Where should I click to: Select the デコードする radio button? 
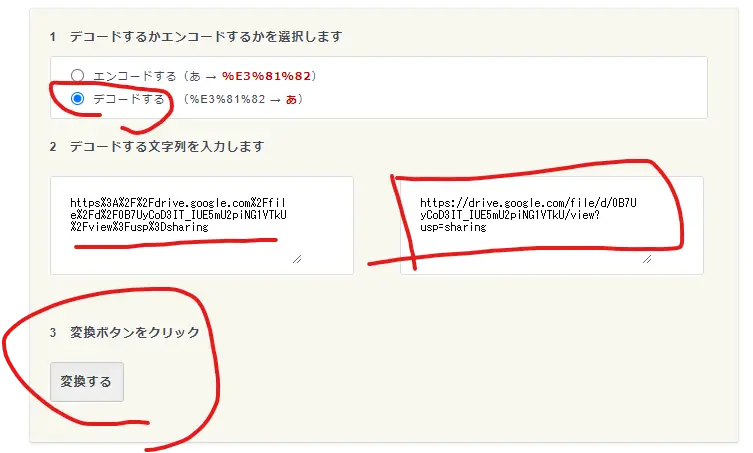coord(77,98)
